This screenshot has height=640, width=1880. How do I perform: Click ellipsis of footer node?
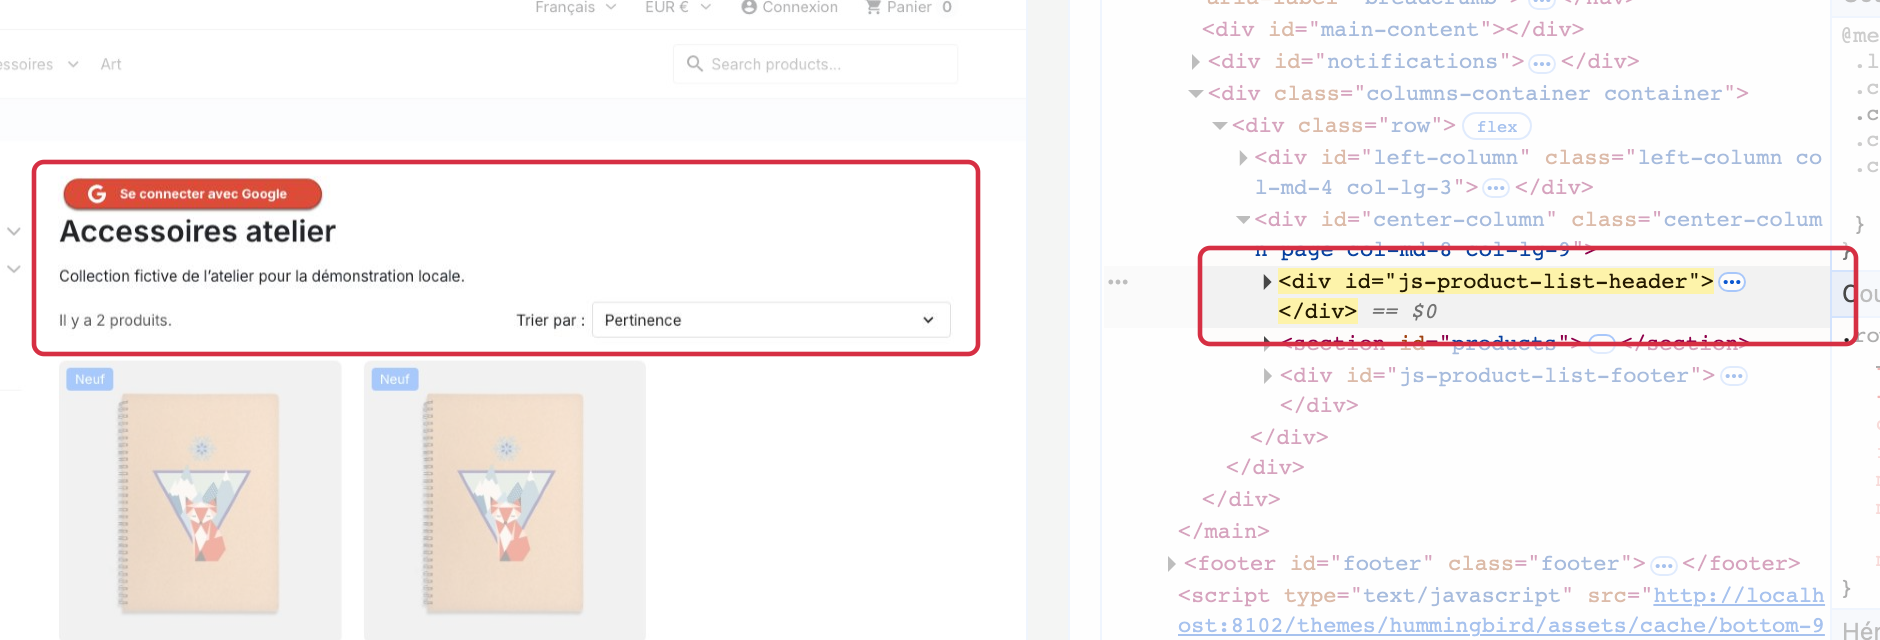coord(1664,565)
